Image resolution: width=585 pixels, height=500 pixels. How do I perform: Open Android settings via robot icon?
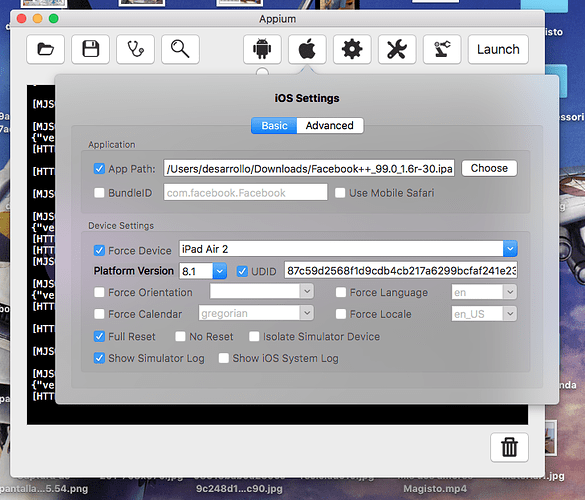tap(262, 49)
